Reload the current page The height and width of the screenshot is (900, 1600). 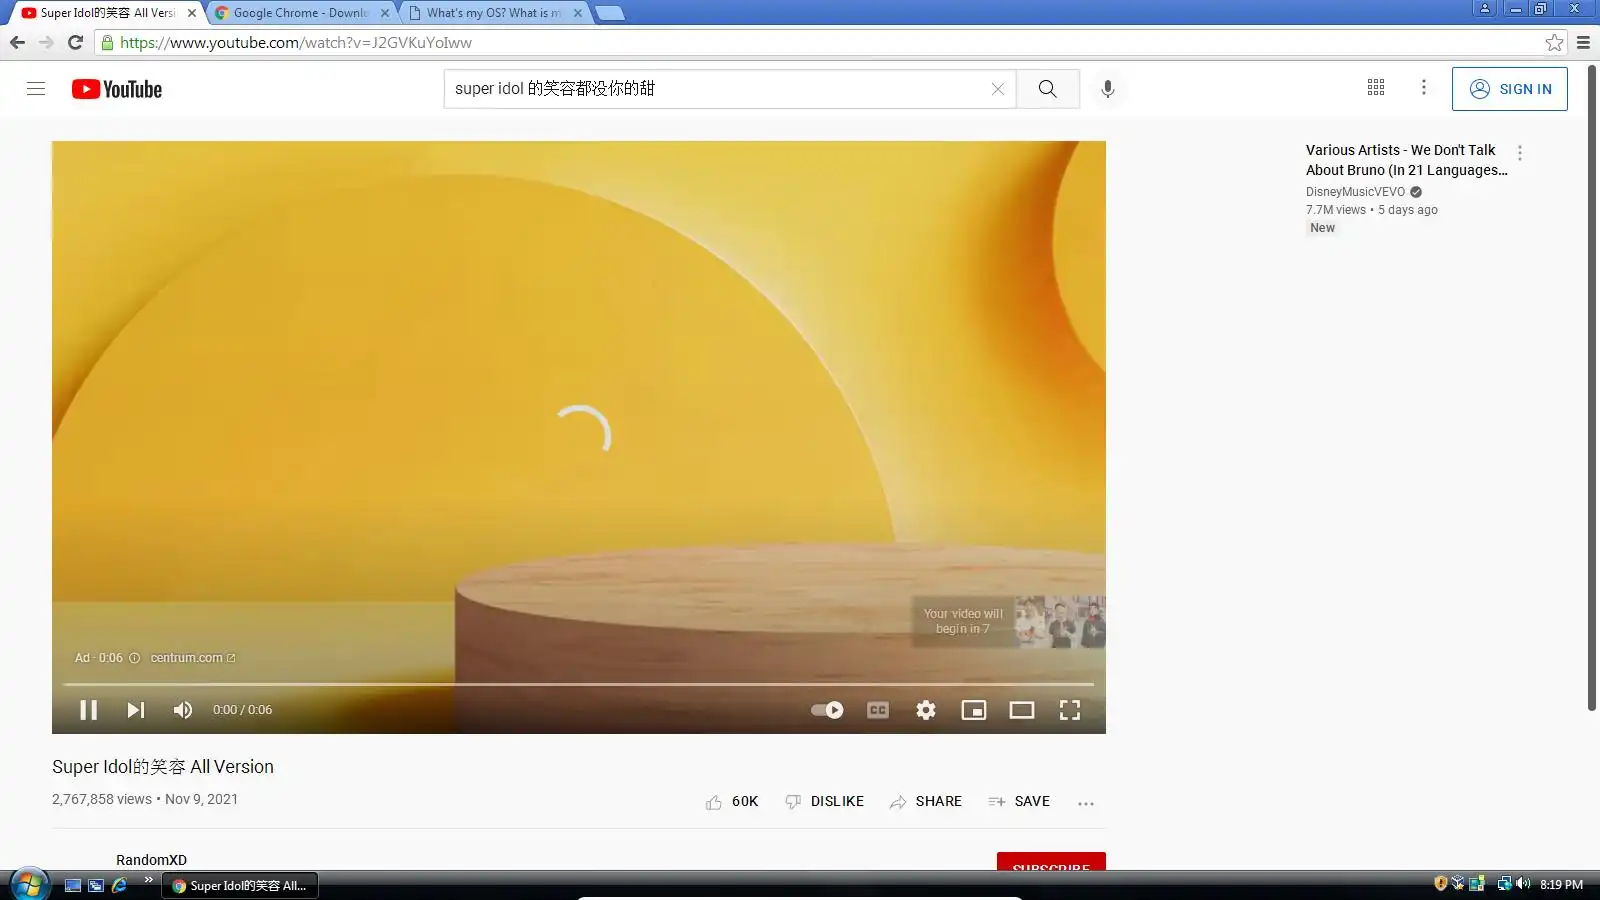(75, 42)
